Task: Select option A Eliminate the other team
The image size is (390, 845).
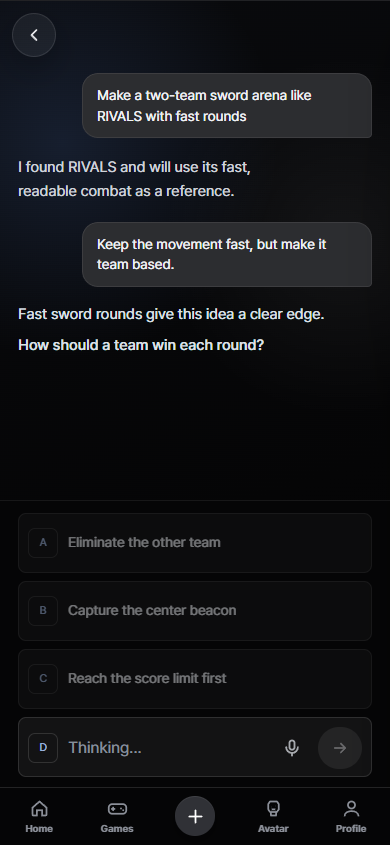Action: (x=195, y=543)
